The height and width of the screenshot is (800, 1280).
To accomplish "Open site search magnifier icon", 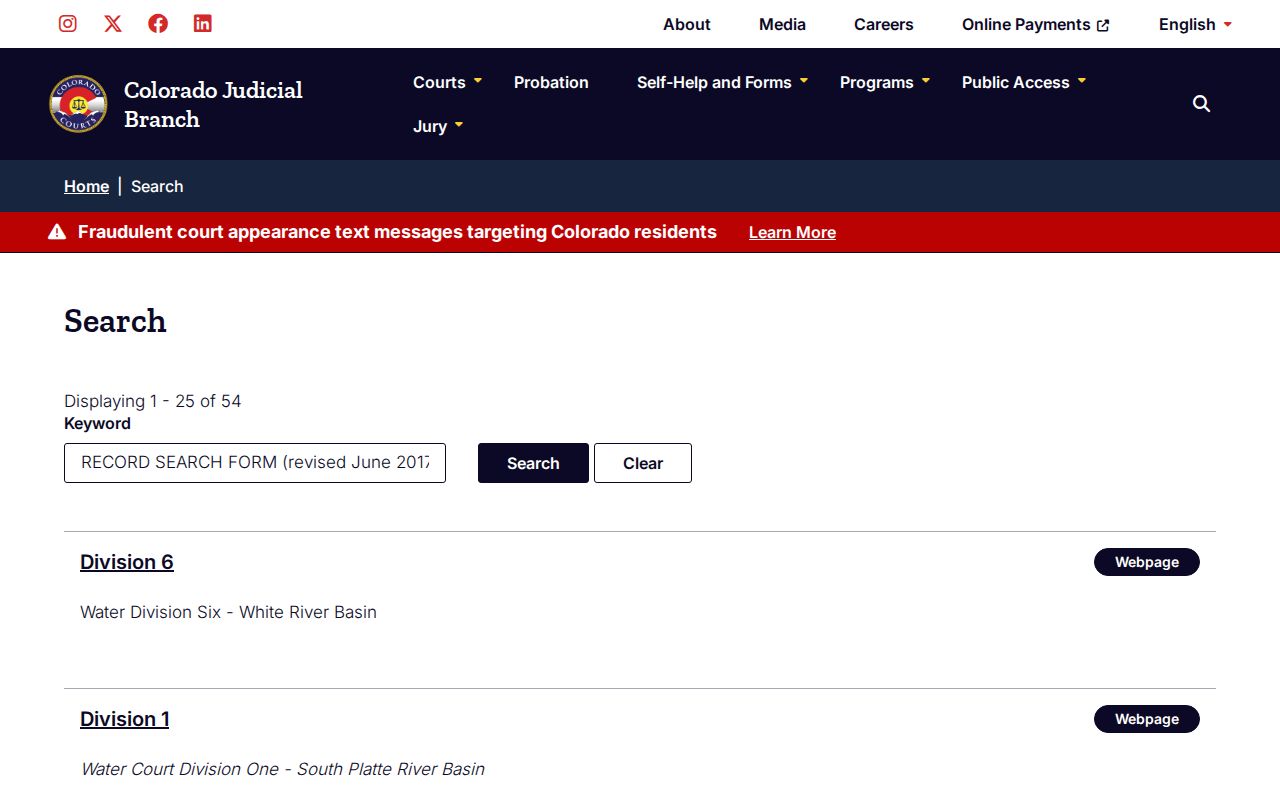I will coord(1202,104).
